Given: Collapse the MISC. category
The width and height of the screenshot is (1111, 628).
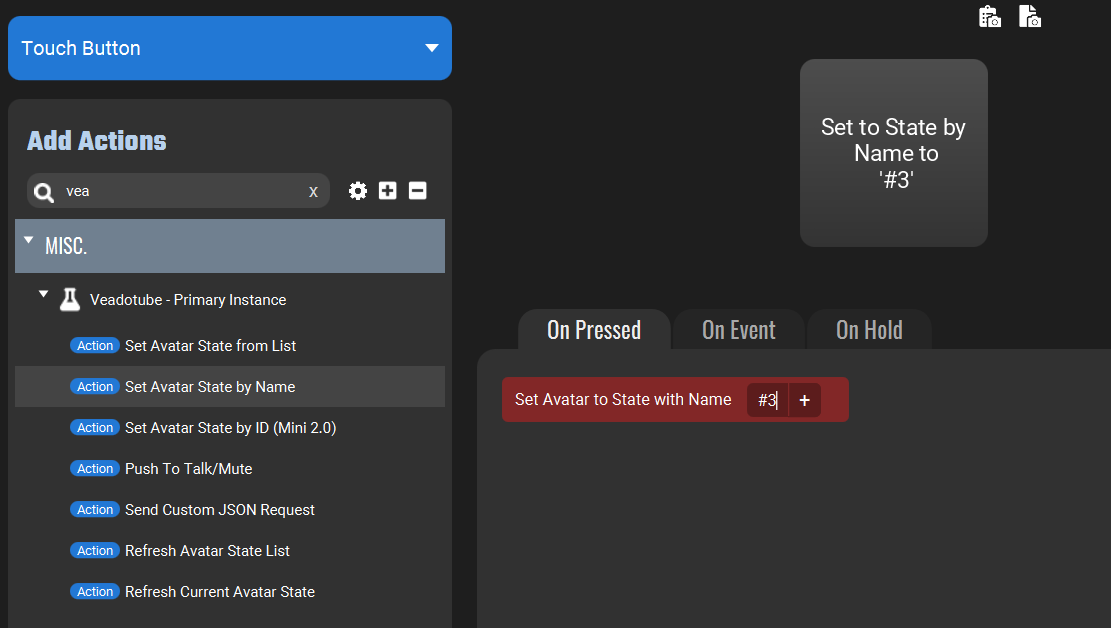Looking at the screenshot, I should 28,240.
